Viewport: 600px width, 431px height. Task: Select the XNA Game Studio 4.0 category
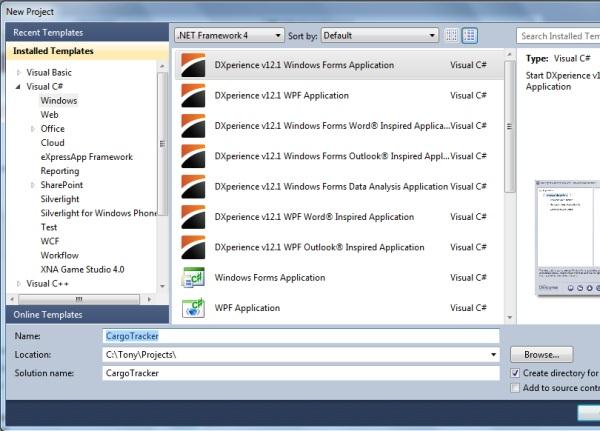point(82,269)
